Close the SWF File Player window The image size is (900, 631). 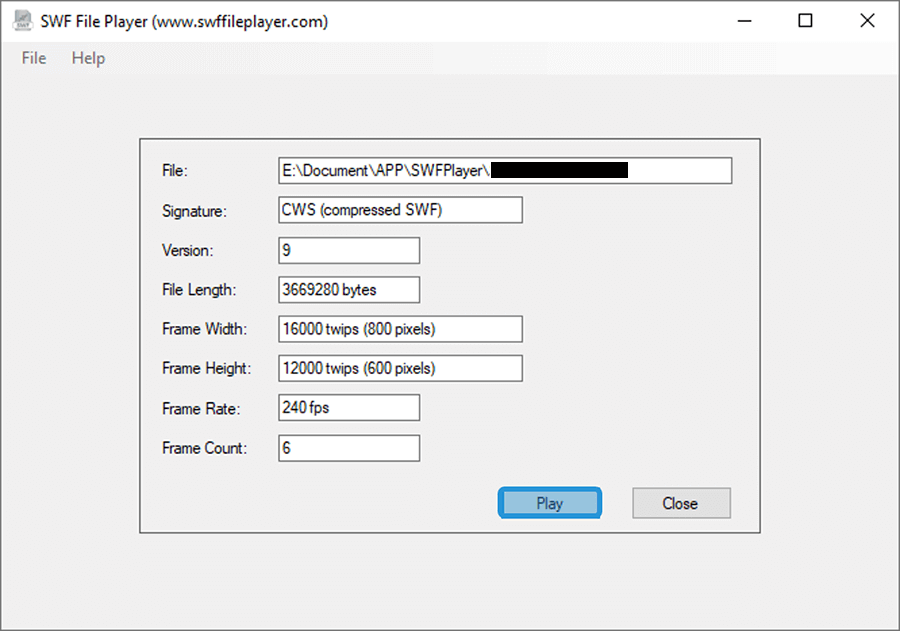[867, 21]
